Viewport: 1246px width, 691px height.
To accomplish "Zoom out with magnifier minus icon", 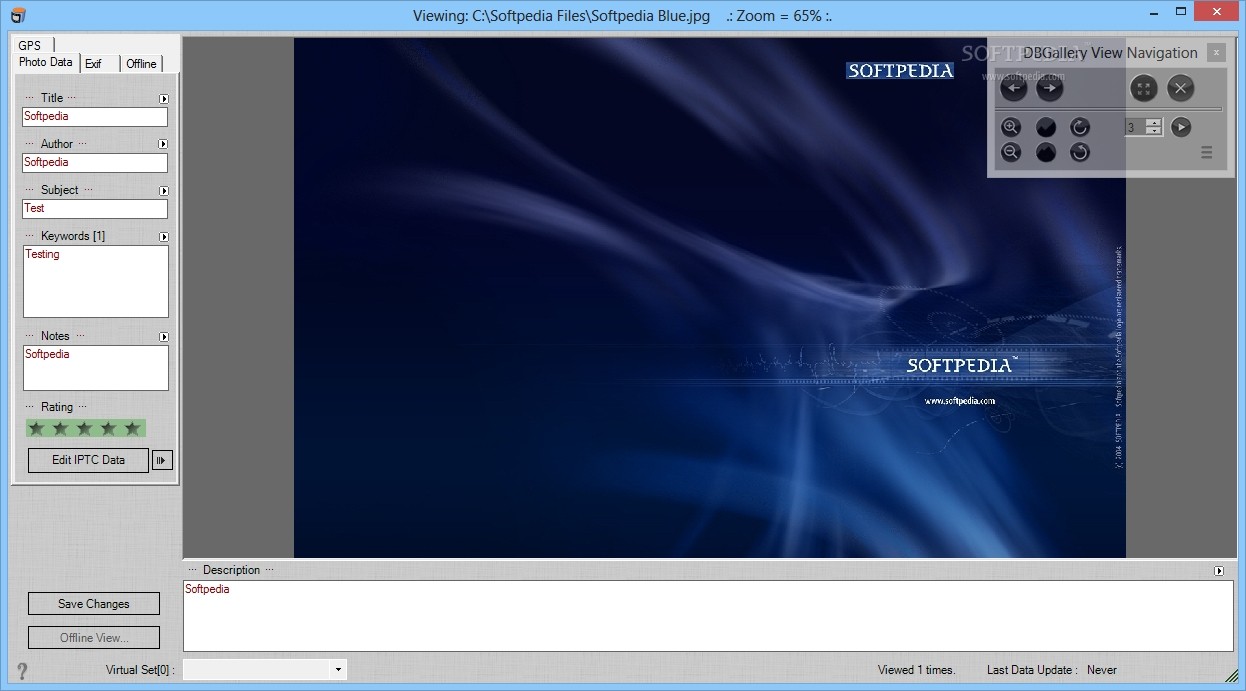I will coord(1011,152).
